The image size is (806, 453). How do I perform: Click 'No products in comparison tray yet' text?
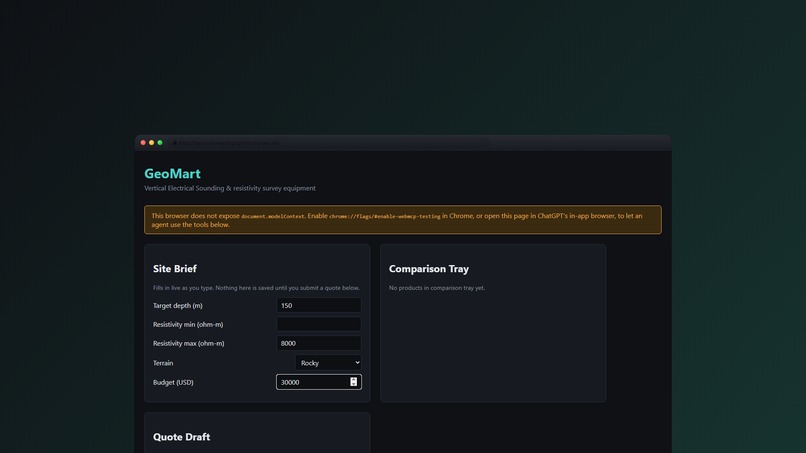tap(436, 288)
